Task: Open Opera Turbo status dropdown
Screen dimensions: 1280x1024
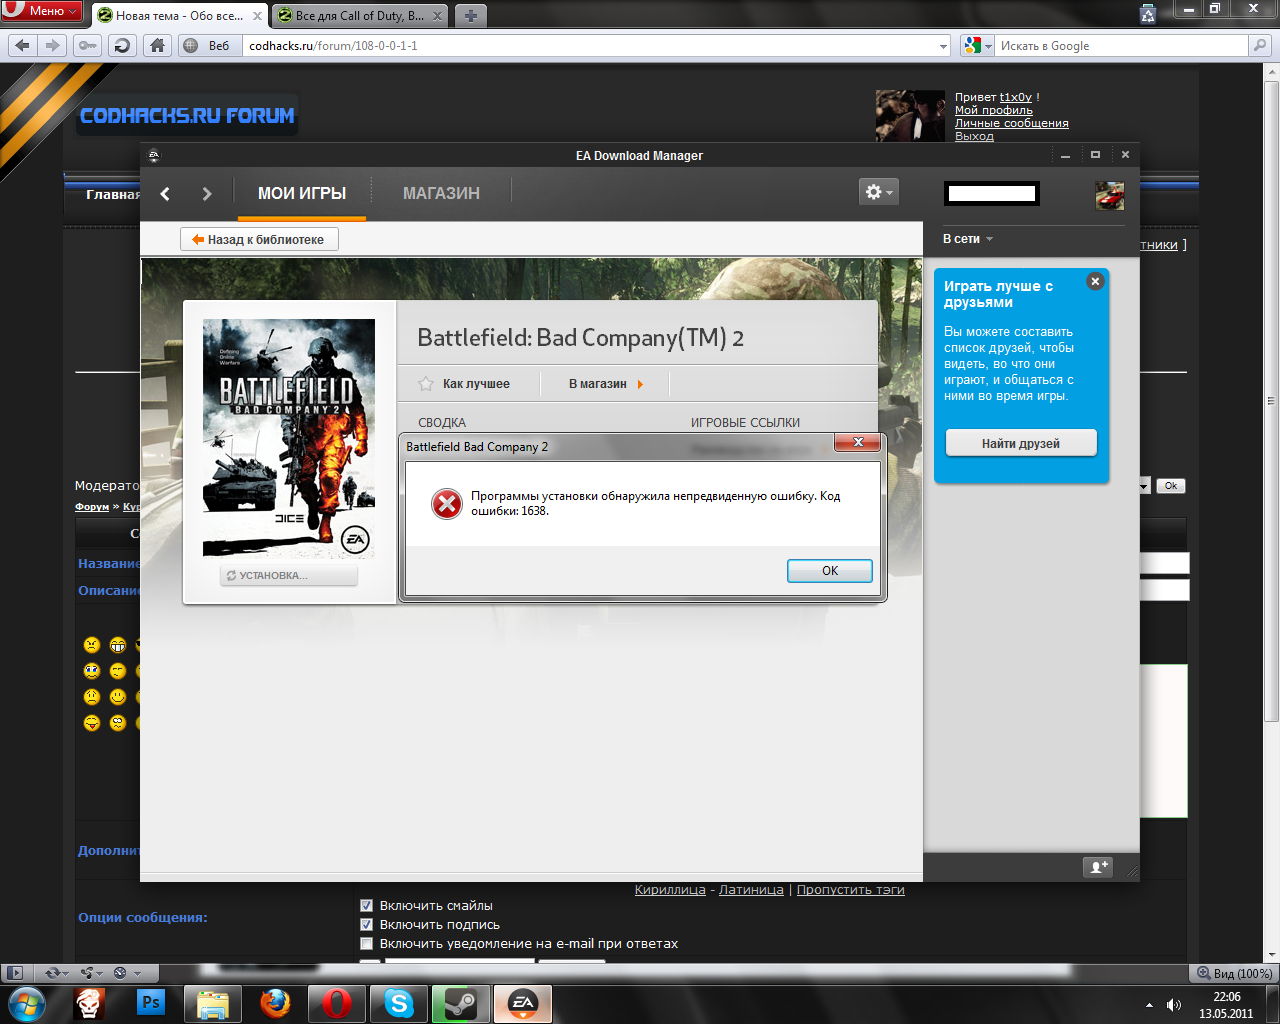Action: point(127,973)
